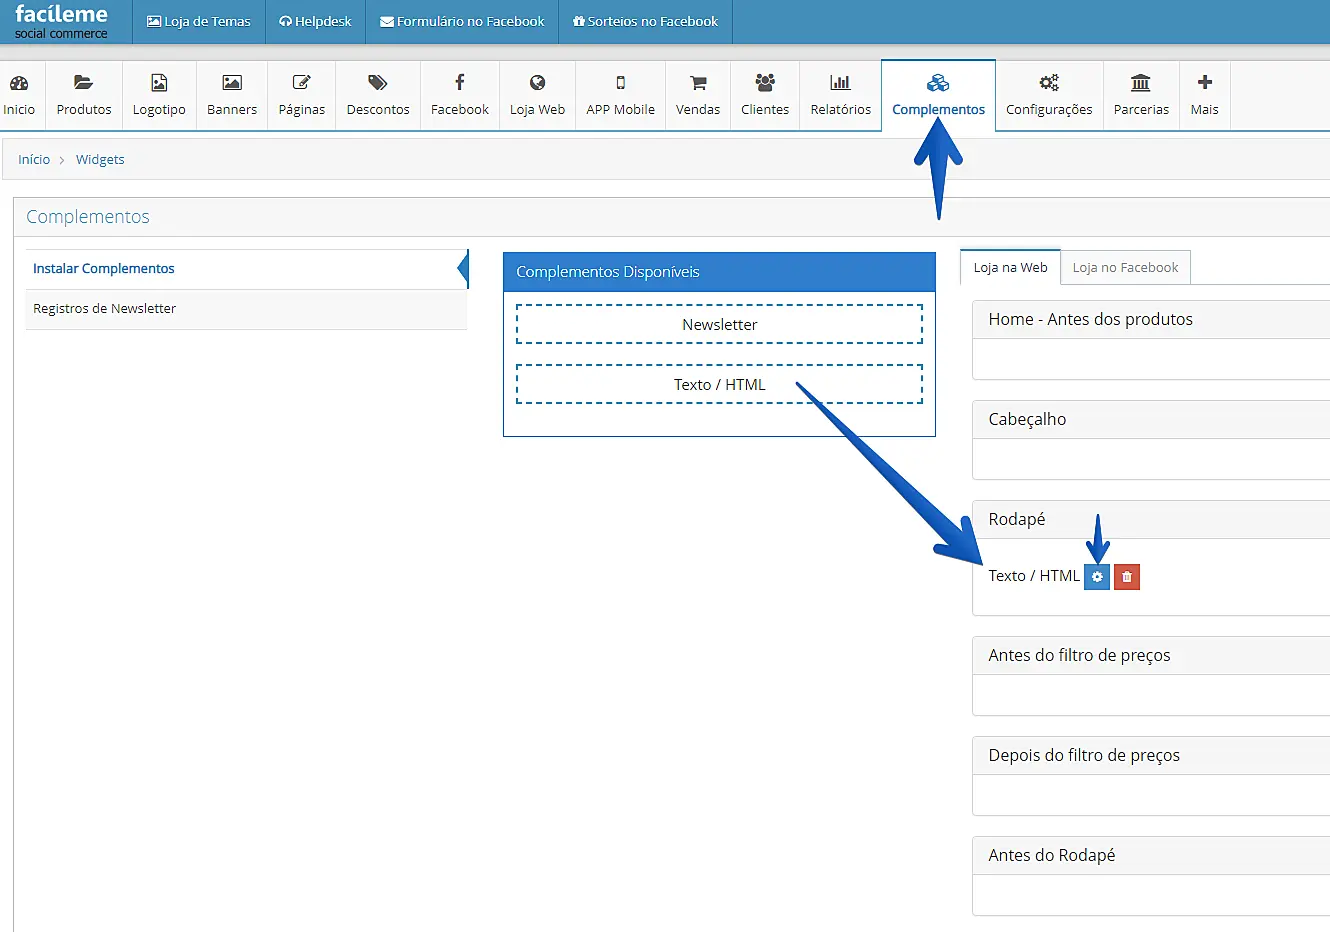The height and width of the screenshot is (932, 1330).
Task: Select the Loja na Web tab
Action: tap(1010, 268)
